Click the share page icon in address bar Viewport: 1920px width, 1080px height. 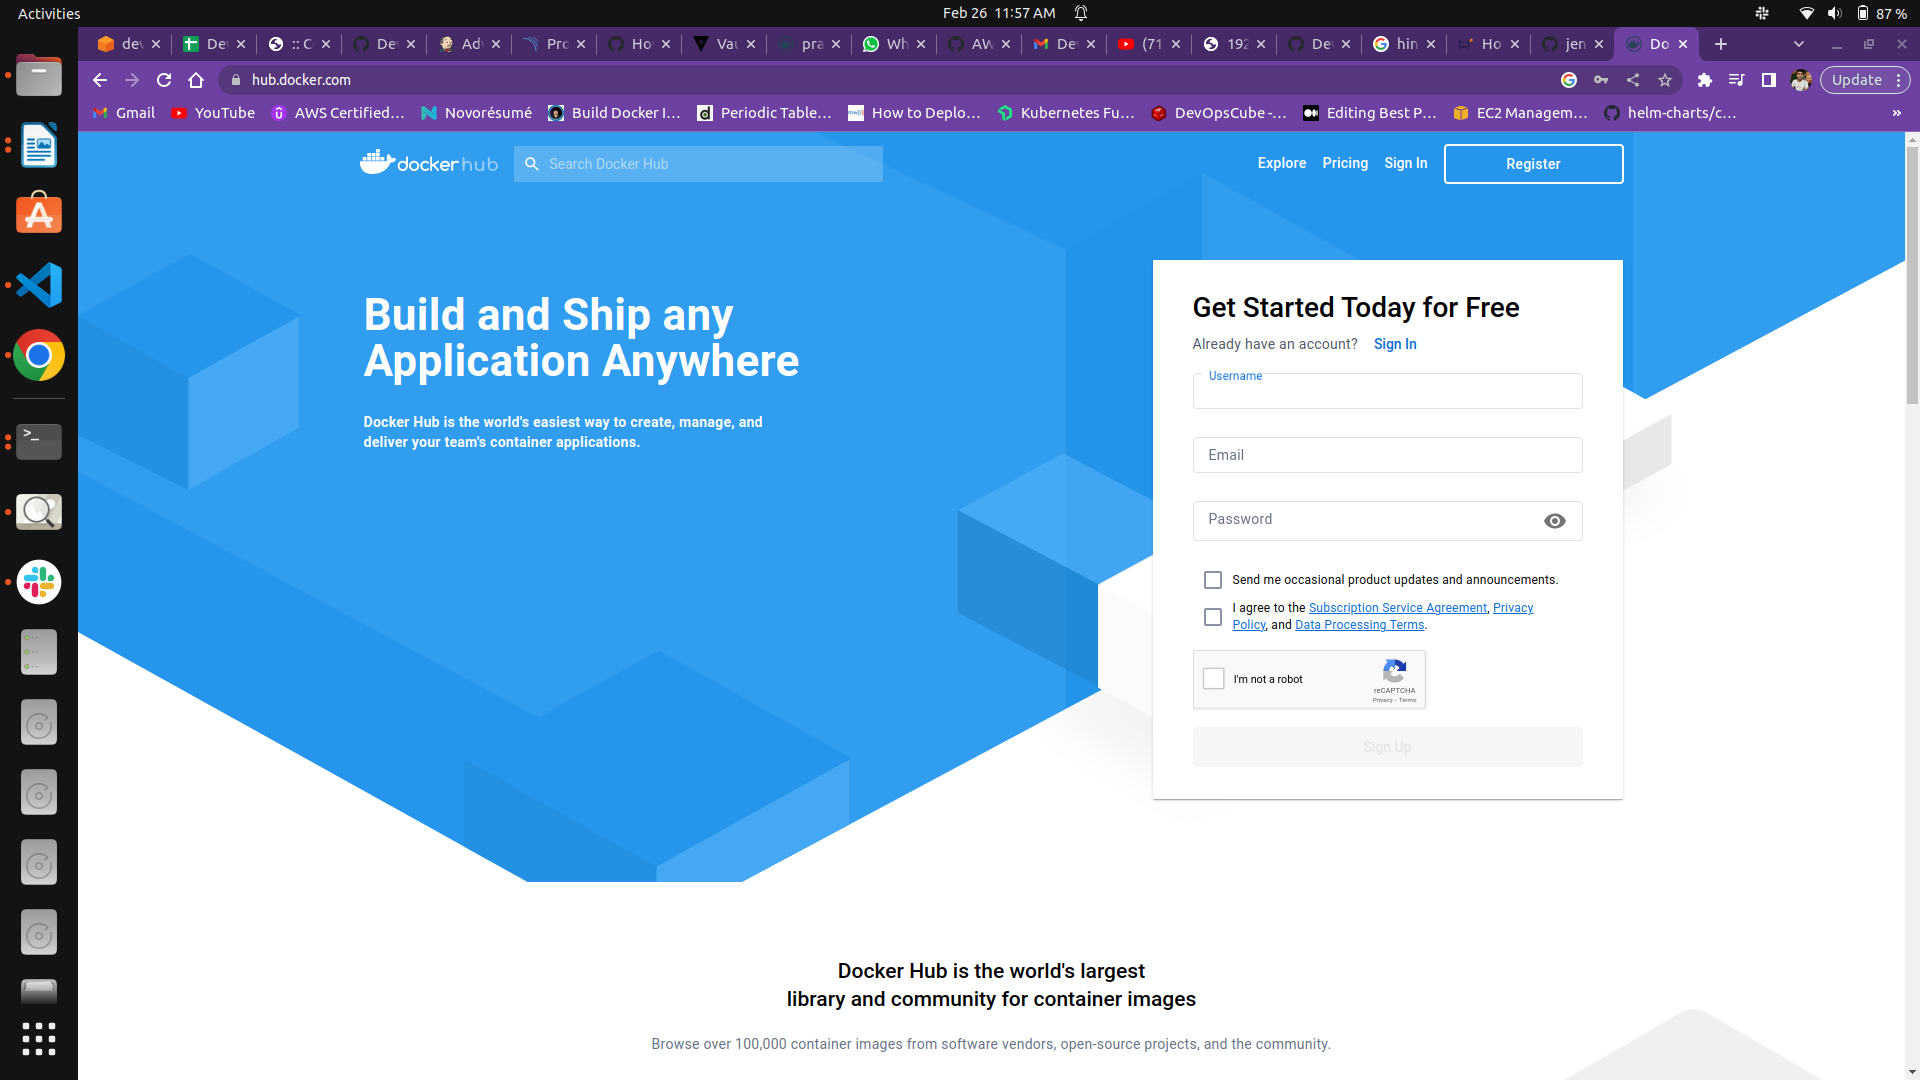(x=1633, y=80)
